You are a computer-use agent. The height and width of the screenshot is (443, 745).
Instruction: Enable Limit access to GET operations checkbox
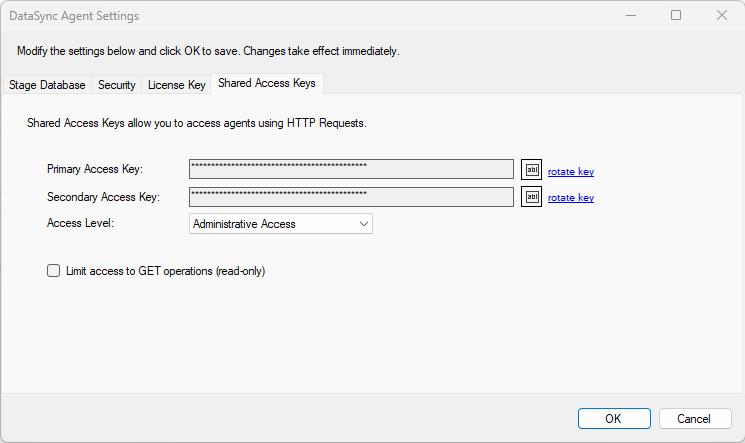[54, 271]
